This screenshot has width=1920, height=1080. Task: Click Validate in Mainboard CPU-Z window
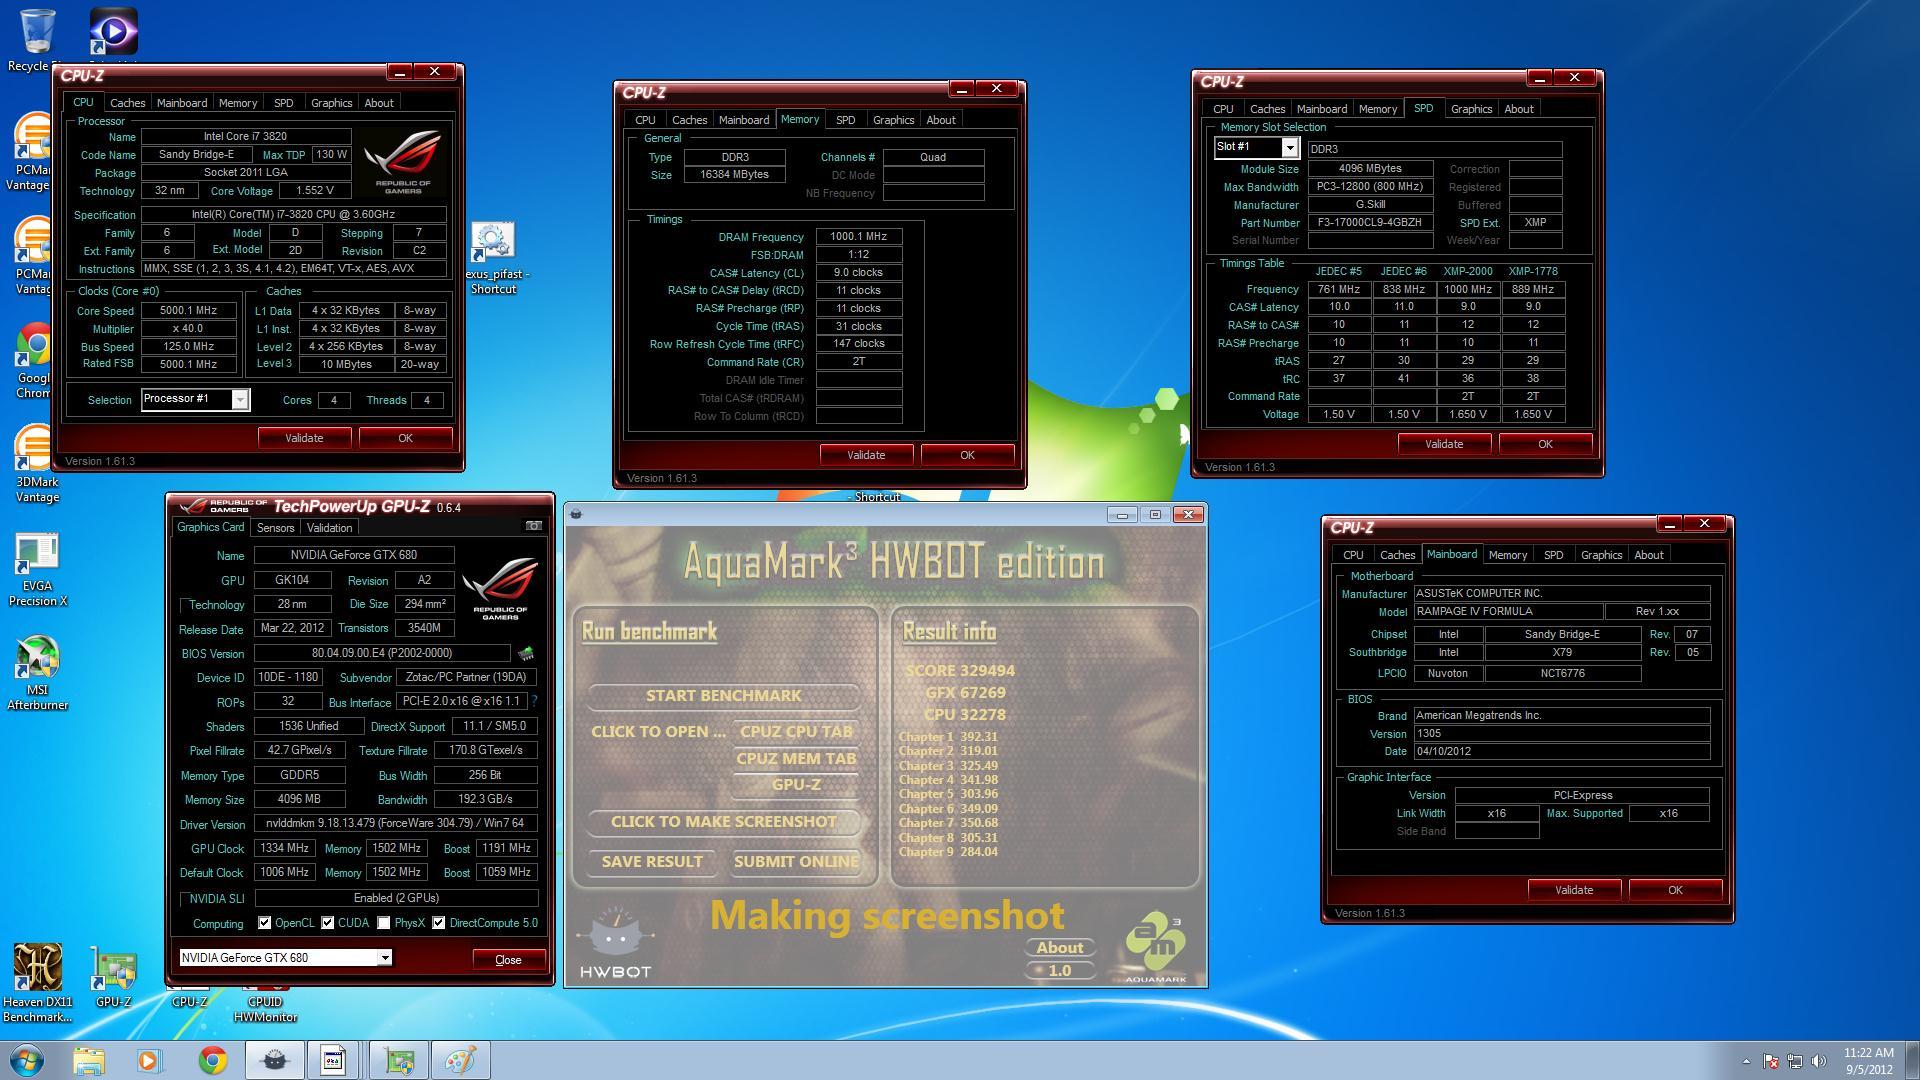tap(1574, 890)
